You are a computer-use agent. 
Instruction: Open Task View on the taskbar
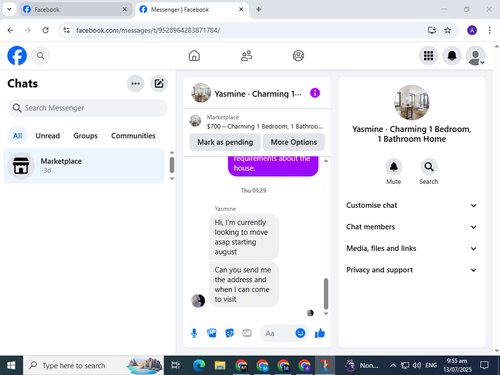click(x=175, y=366)
